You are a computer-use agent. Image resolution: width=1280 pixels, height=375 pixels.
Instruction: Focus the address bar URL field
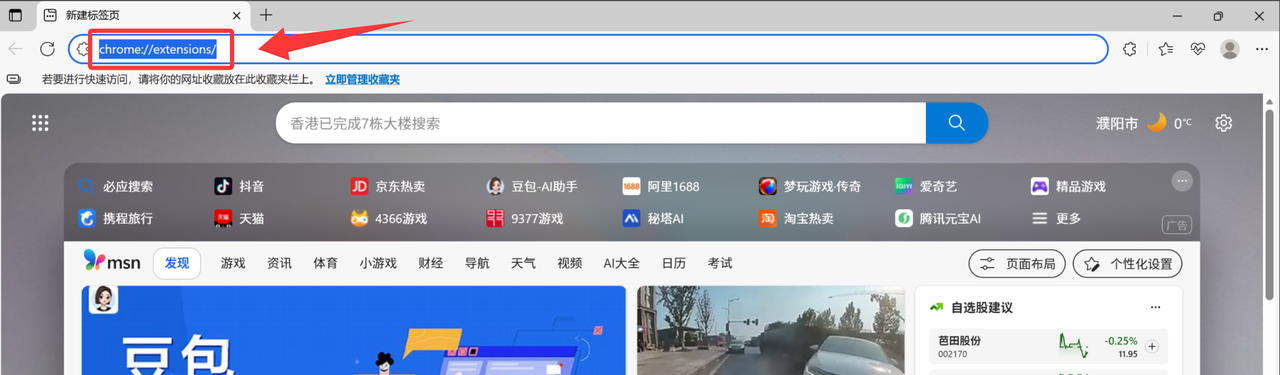[x=588, y=49]
